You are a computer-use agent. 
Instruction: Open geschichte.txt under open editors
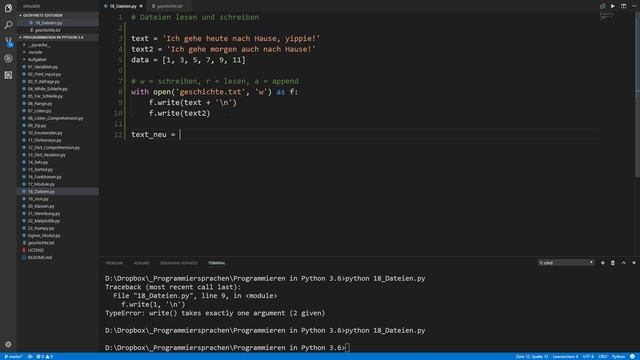tap(57, 30)
